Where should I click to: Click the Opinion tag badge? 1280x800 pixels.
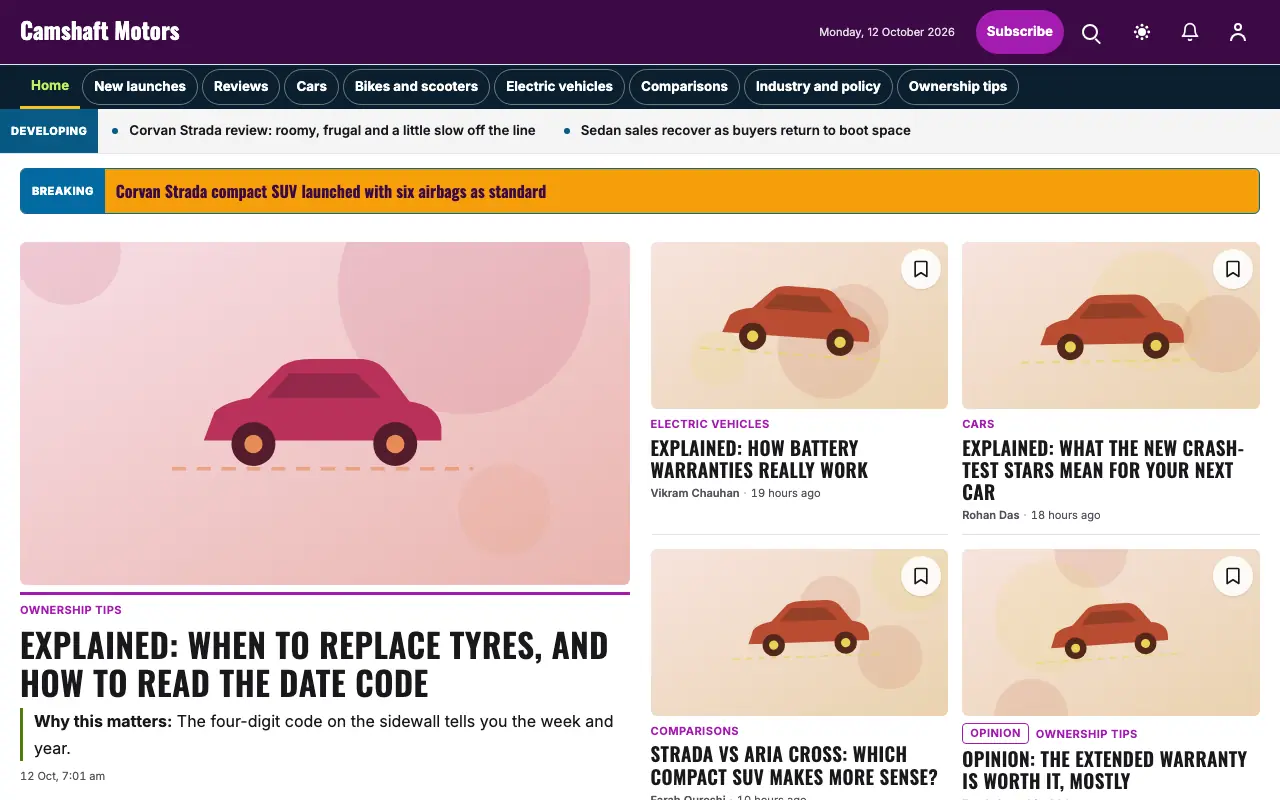(x=995, y=733)
